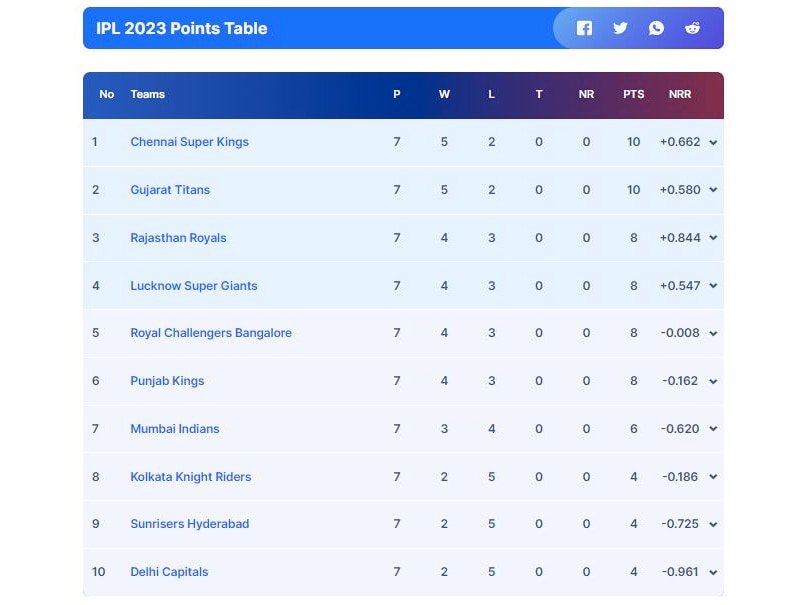The width and height of the screenshot is (806, 605).
Task: Click the Teams column header
Action: click(147, 94)
